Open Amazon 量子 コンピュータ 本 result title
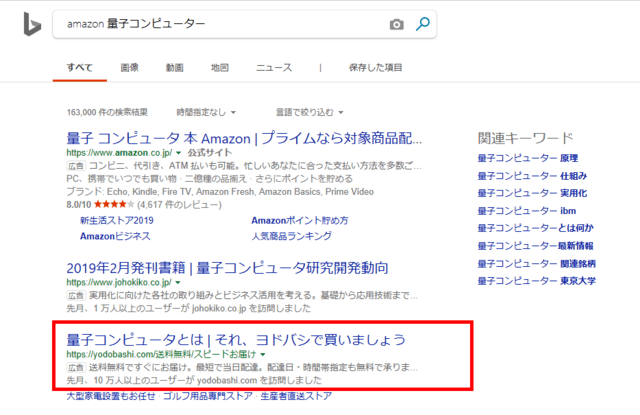Viewport: 640px width, 415px height. [x=244, y=138]
